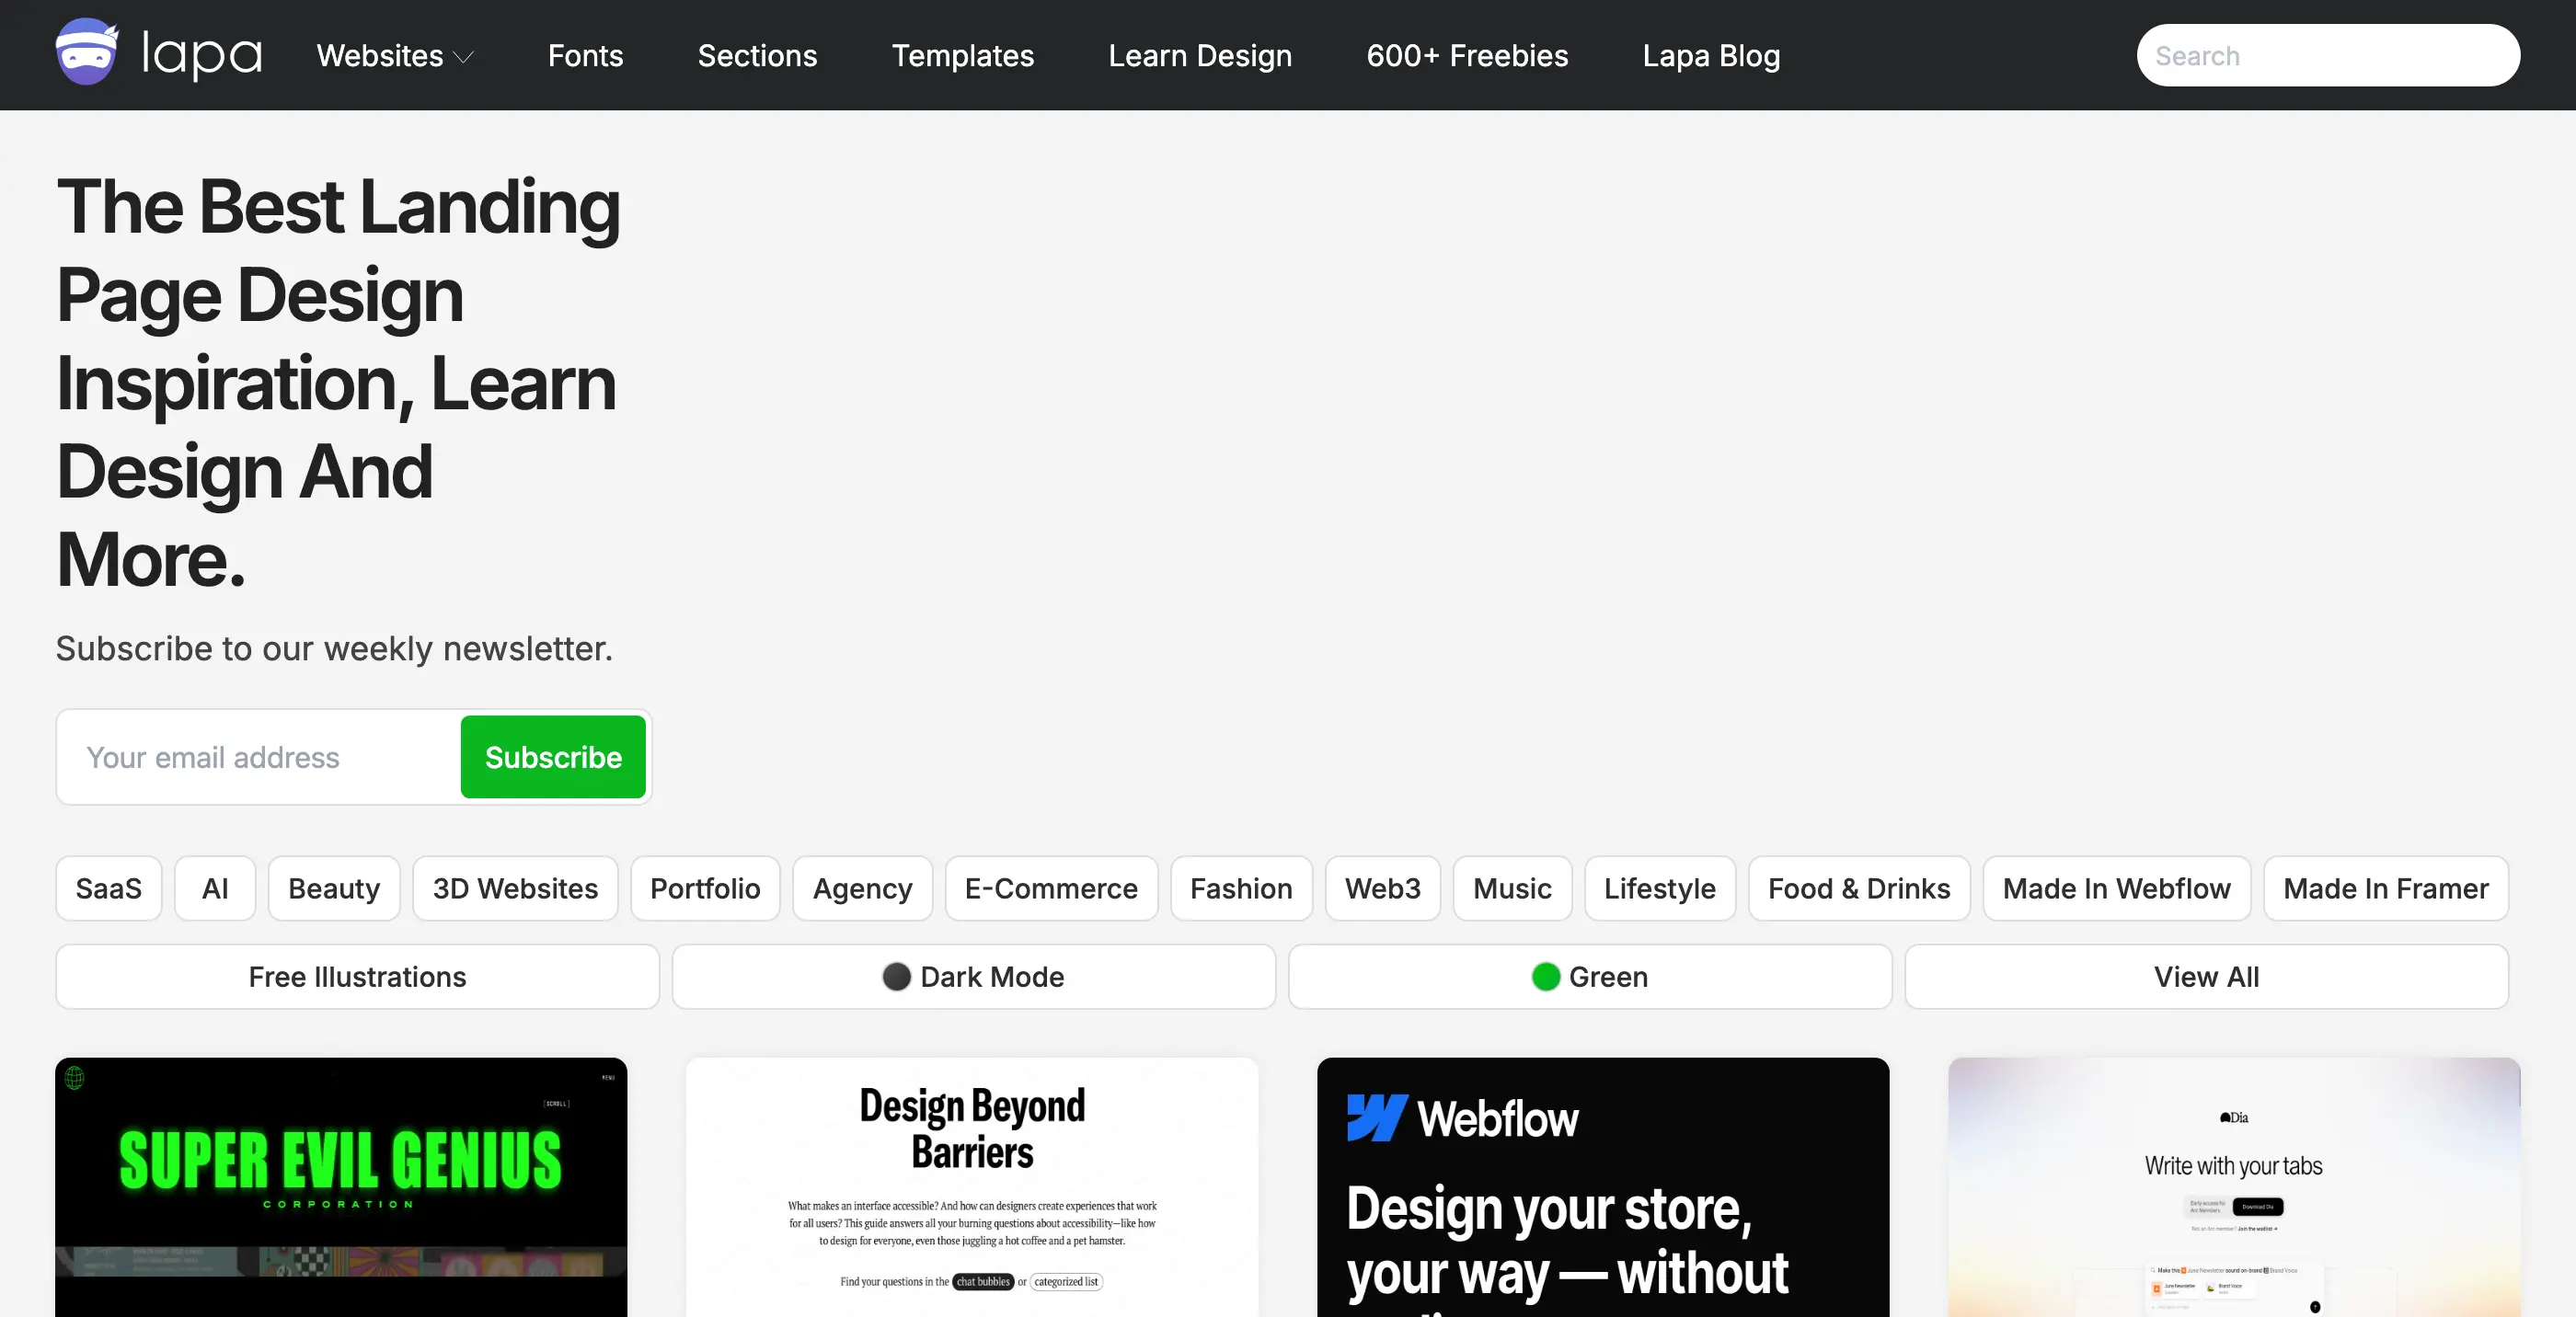Go to Templates in the top navigation
Image resolution: width=2576 pixels, height=1317 pixels.
point(962,55)
